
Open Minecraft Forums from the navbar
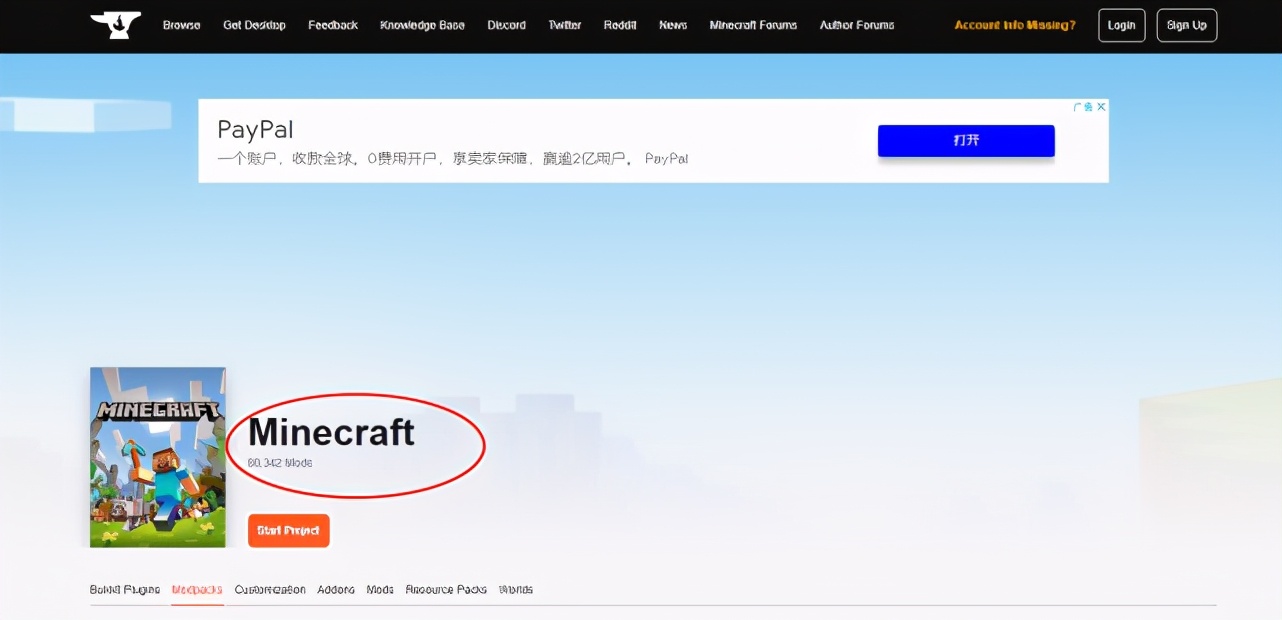[x=753, y=25]
